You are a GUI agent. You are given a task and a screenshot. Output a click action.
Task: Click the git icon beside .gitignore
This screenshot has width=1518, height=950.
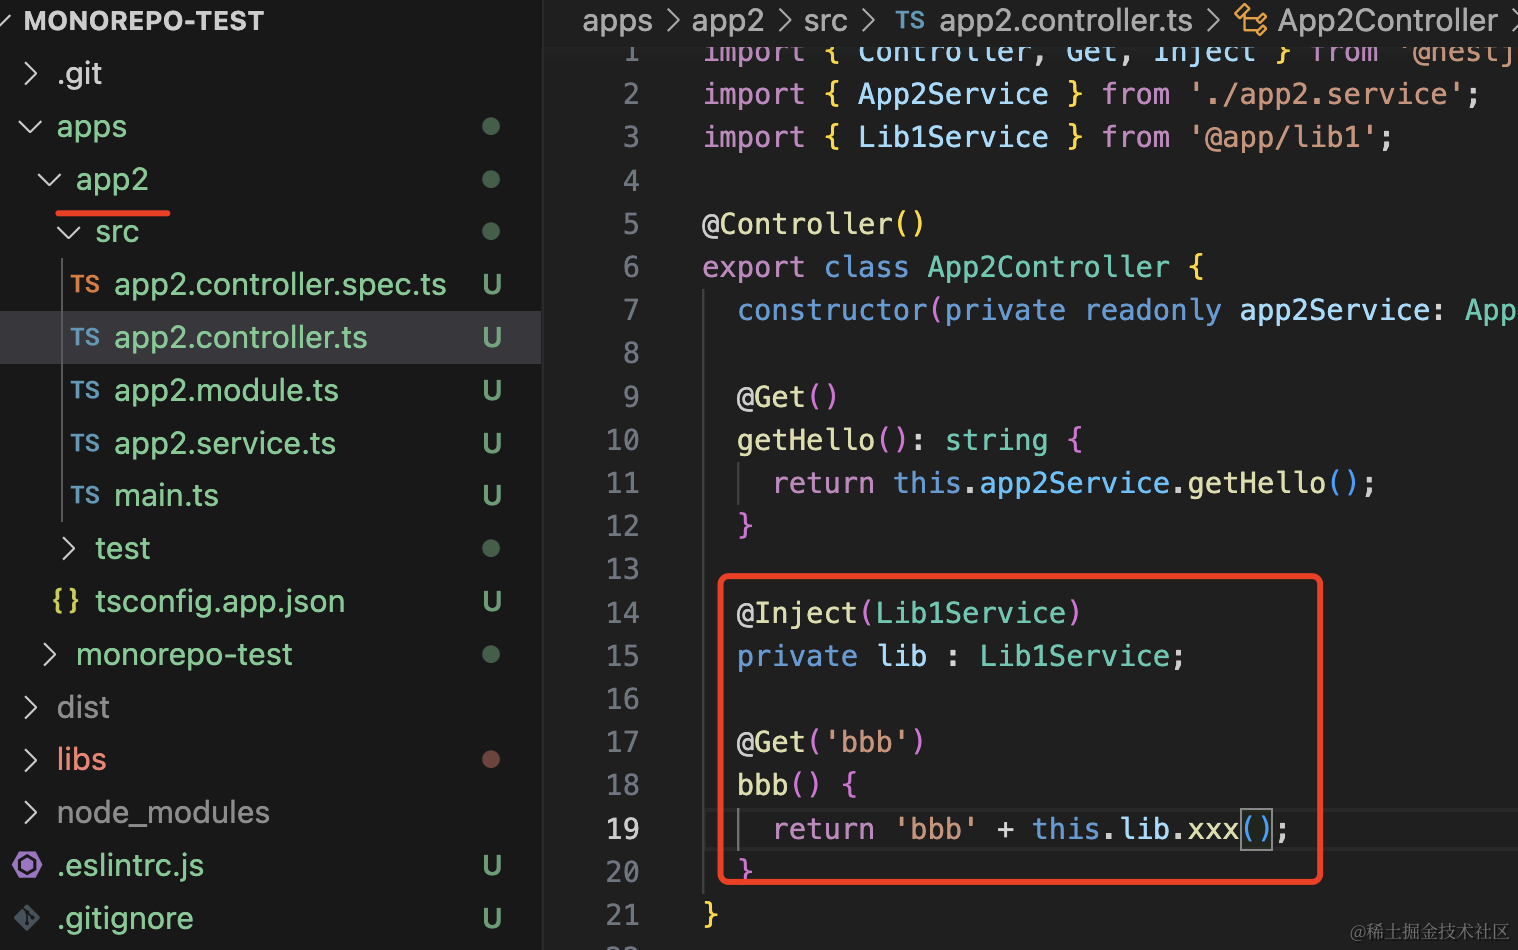27,917
